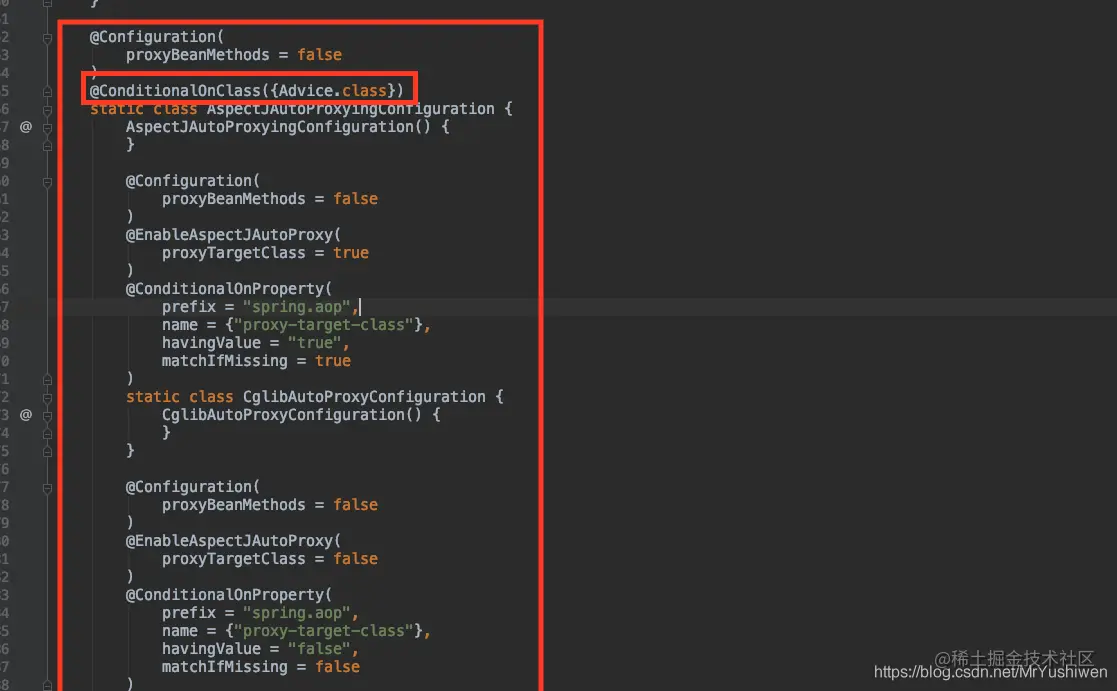Click fold end marker closing AspectJAutoProxyingConfiguration() constructor
Viewport: 1117px width, 691px height.
47,146
